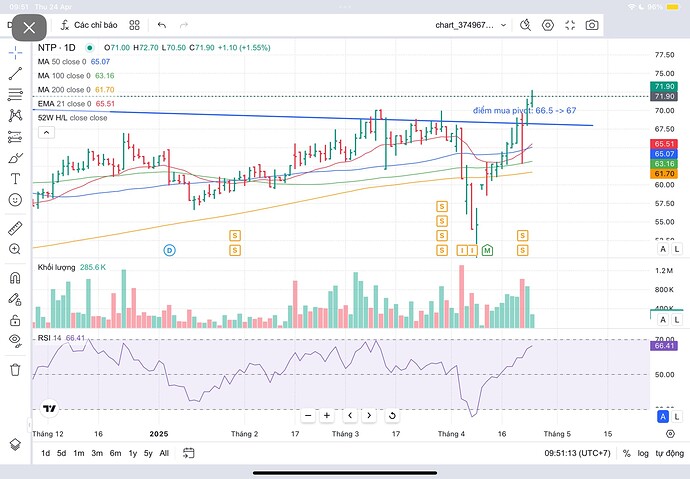Image resolution: width=690 pixels, height=479 pixels.
Task: Select the crosshair cursor tool
Action: point(15,52)
